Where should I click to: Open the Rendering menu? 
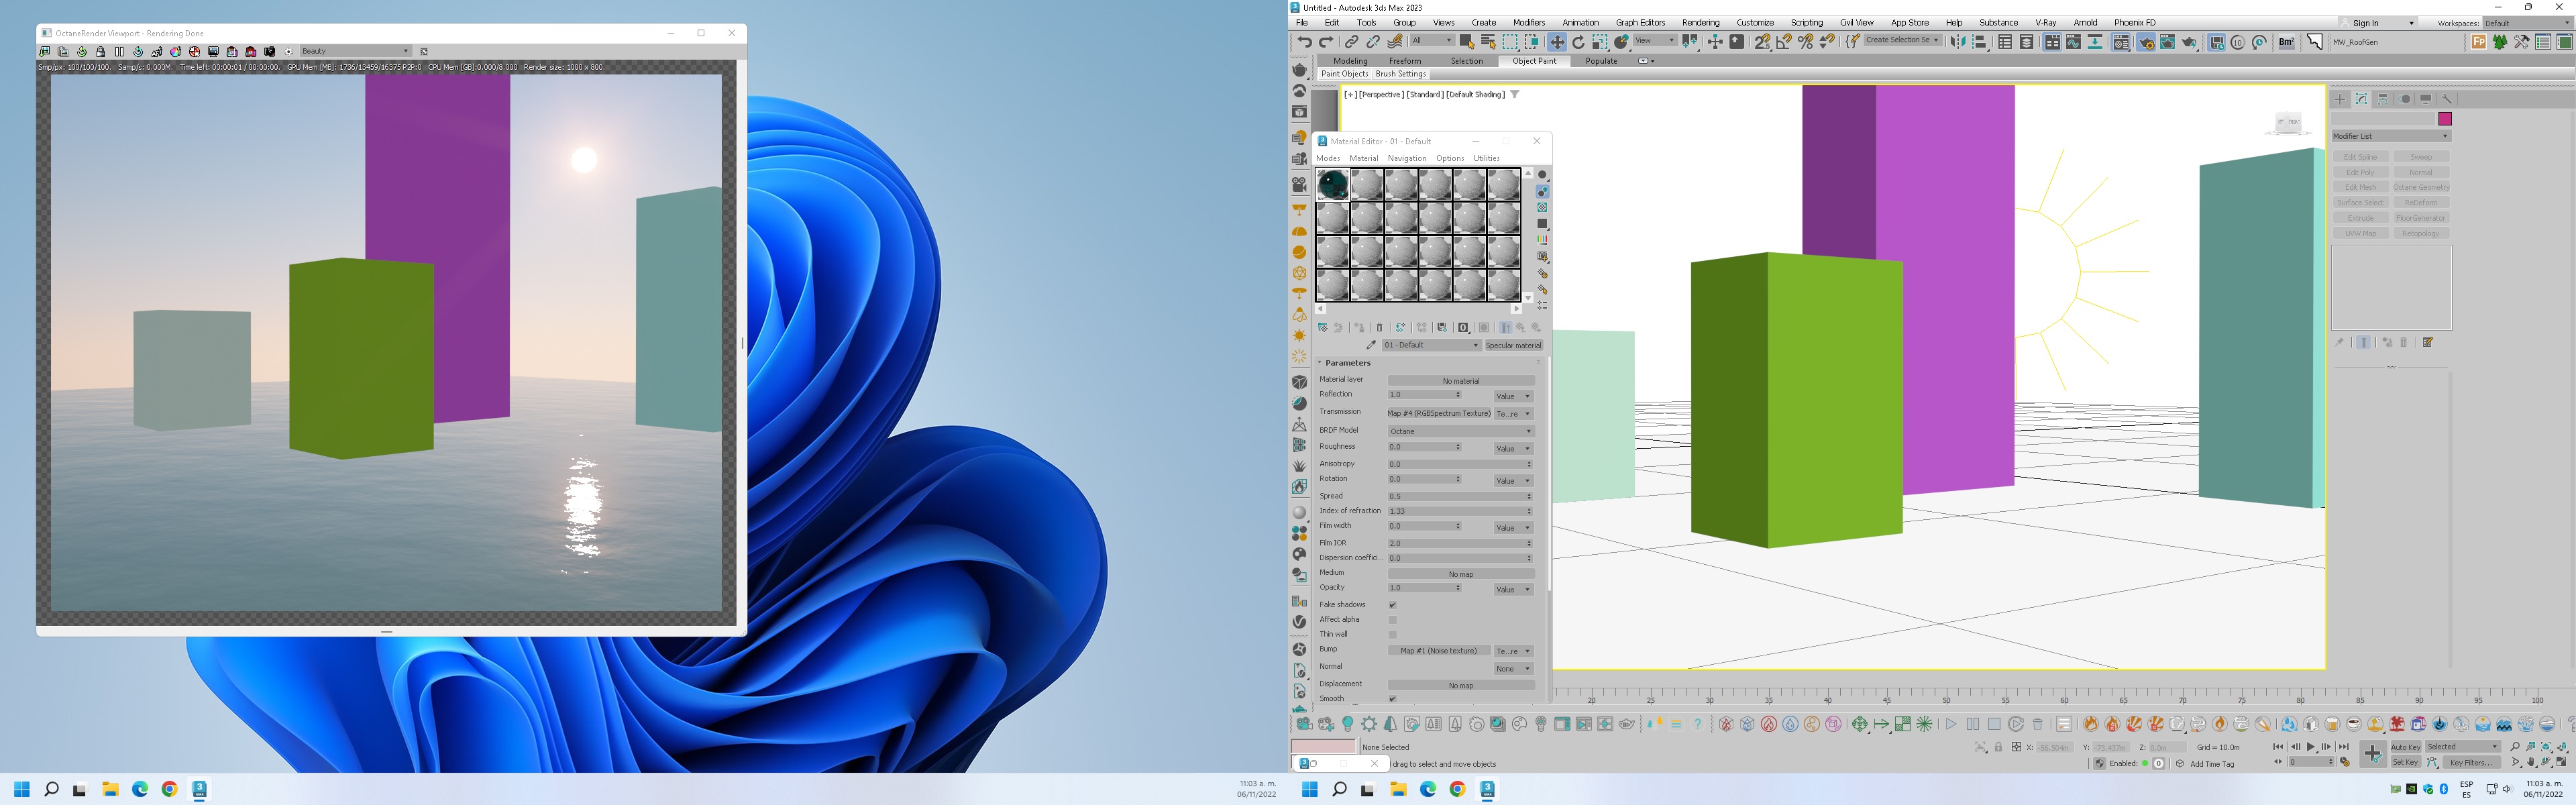click(1700, 22)
